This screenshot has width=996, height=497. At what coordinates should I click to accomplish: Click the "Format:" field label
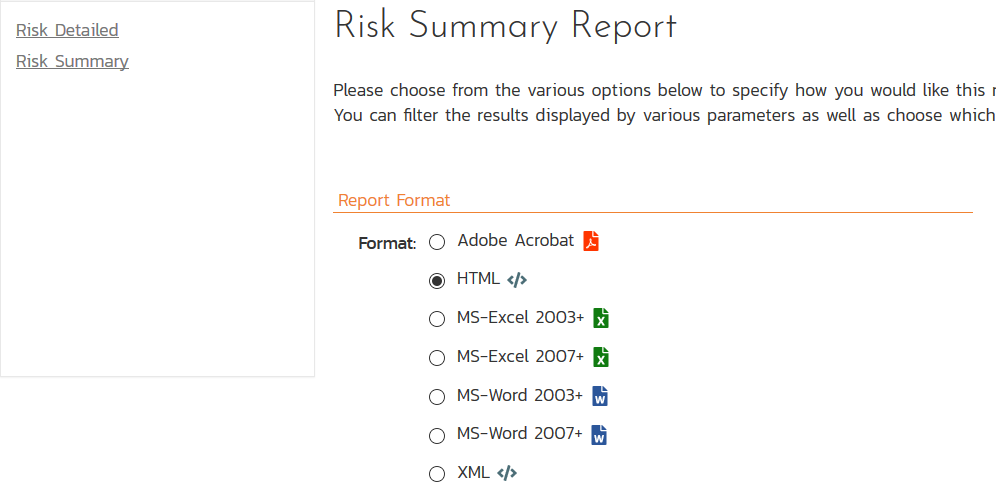click(387, 243)
